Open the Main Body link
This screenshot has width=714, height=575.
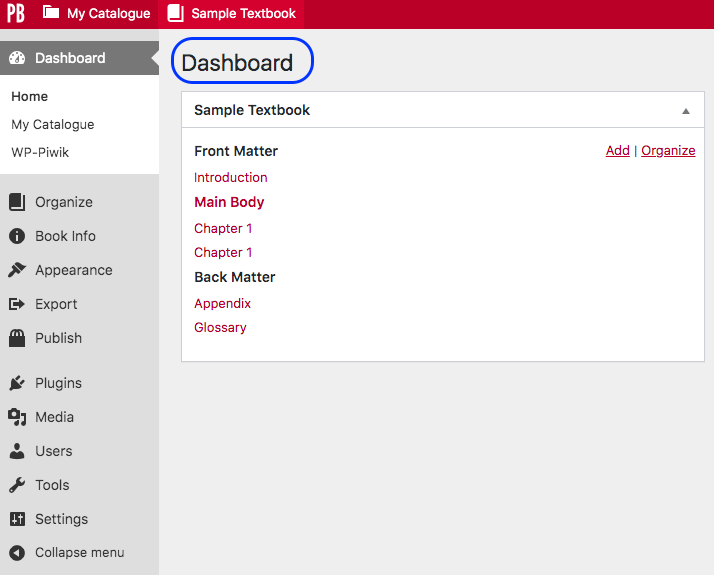click(x=229, y=202)
